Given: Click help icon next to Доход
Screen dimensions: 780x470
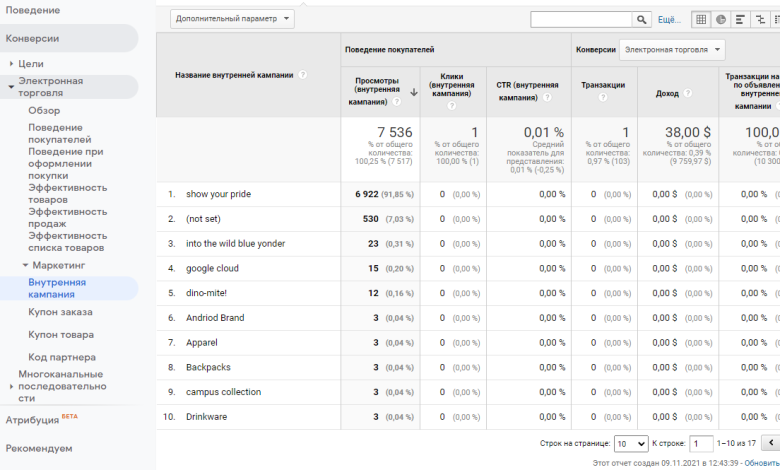Looking at the screenshot, I should [688, 94].
